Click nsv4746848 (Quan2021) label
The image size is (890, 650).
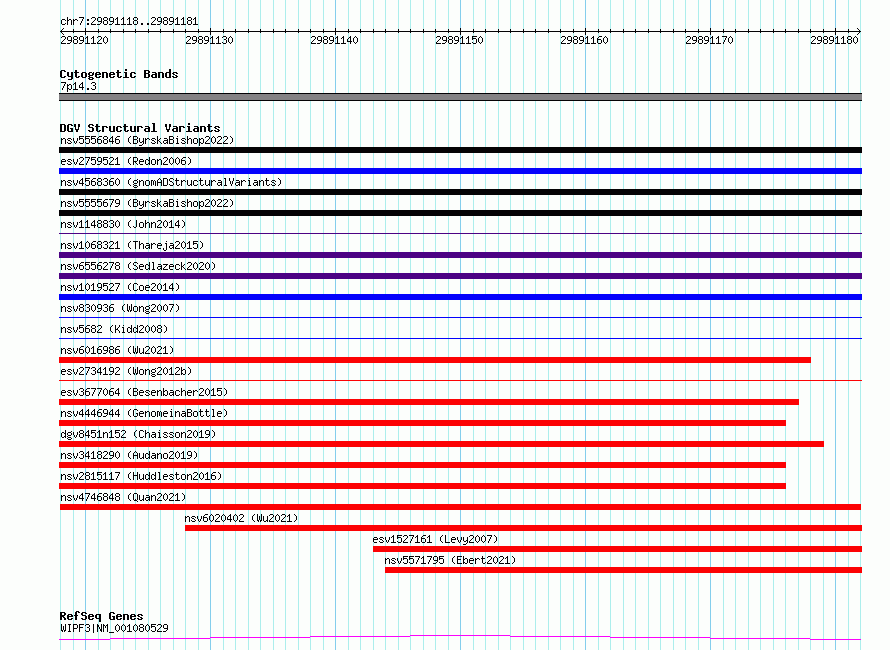coord(123,497)
